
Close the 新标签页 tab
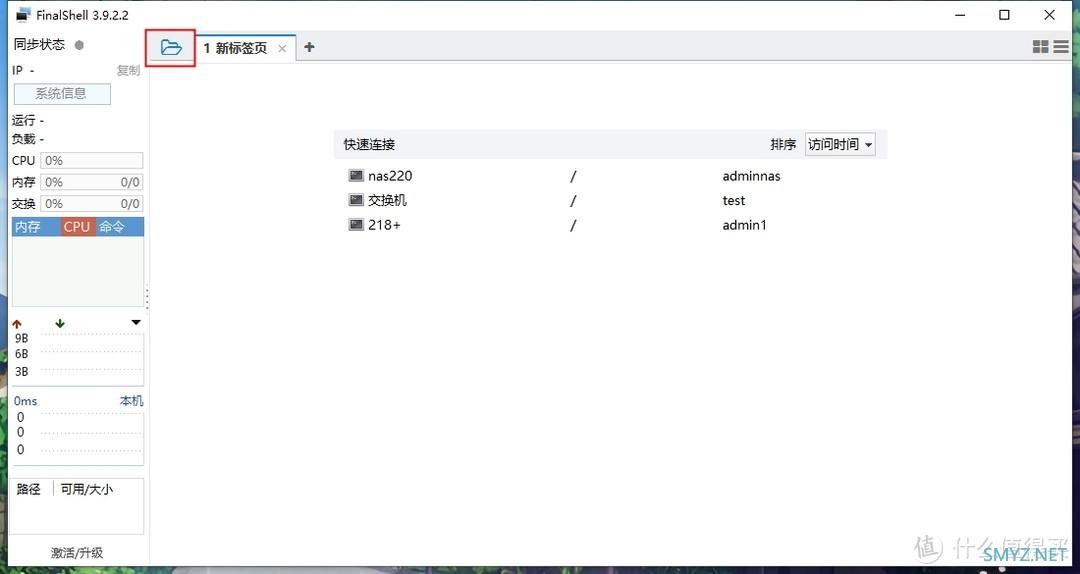click(x=282, y=48)
